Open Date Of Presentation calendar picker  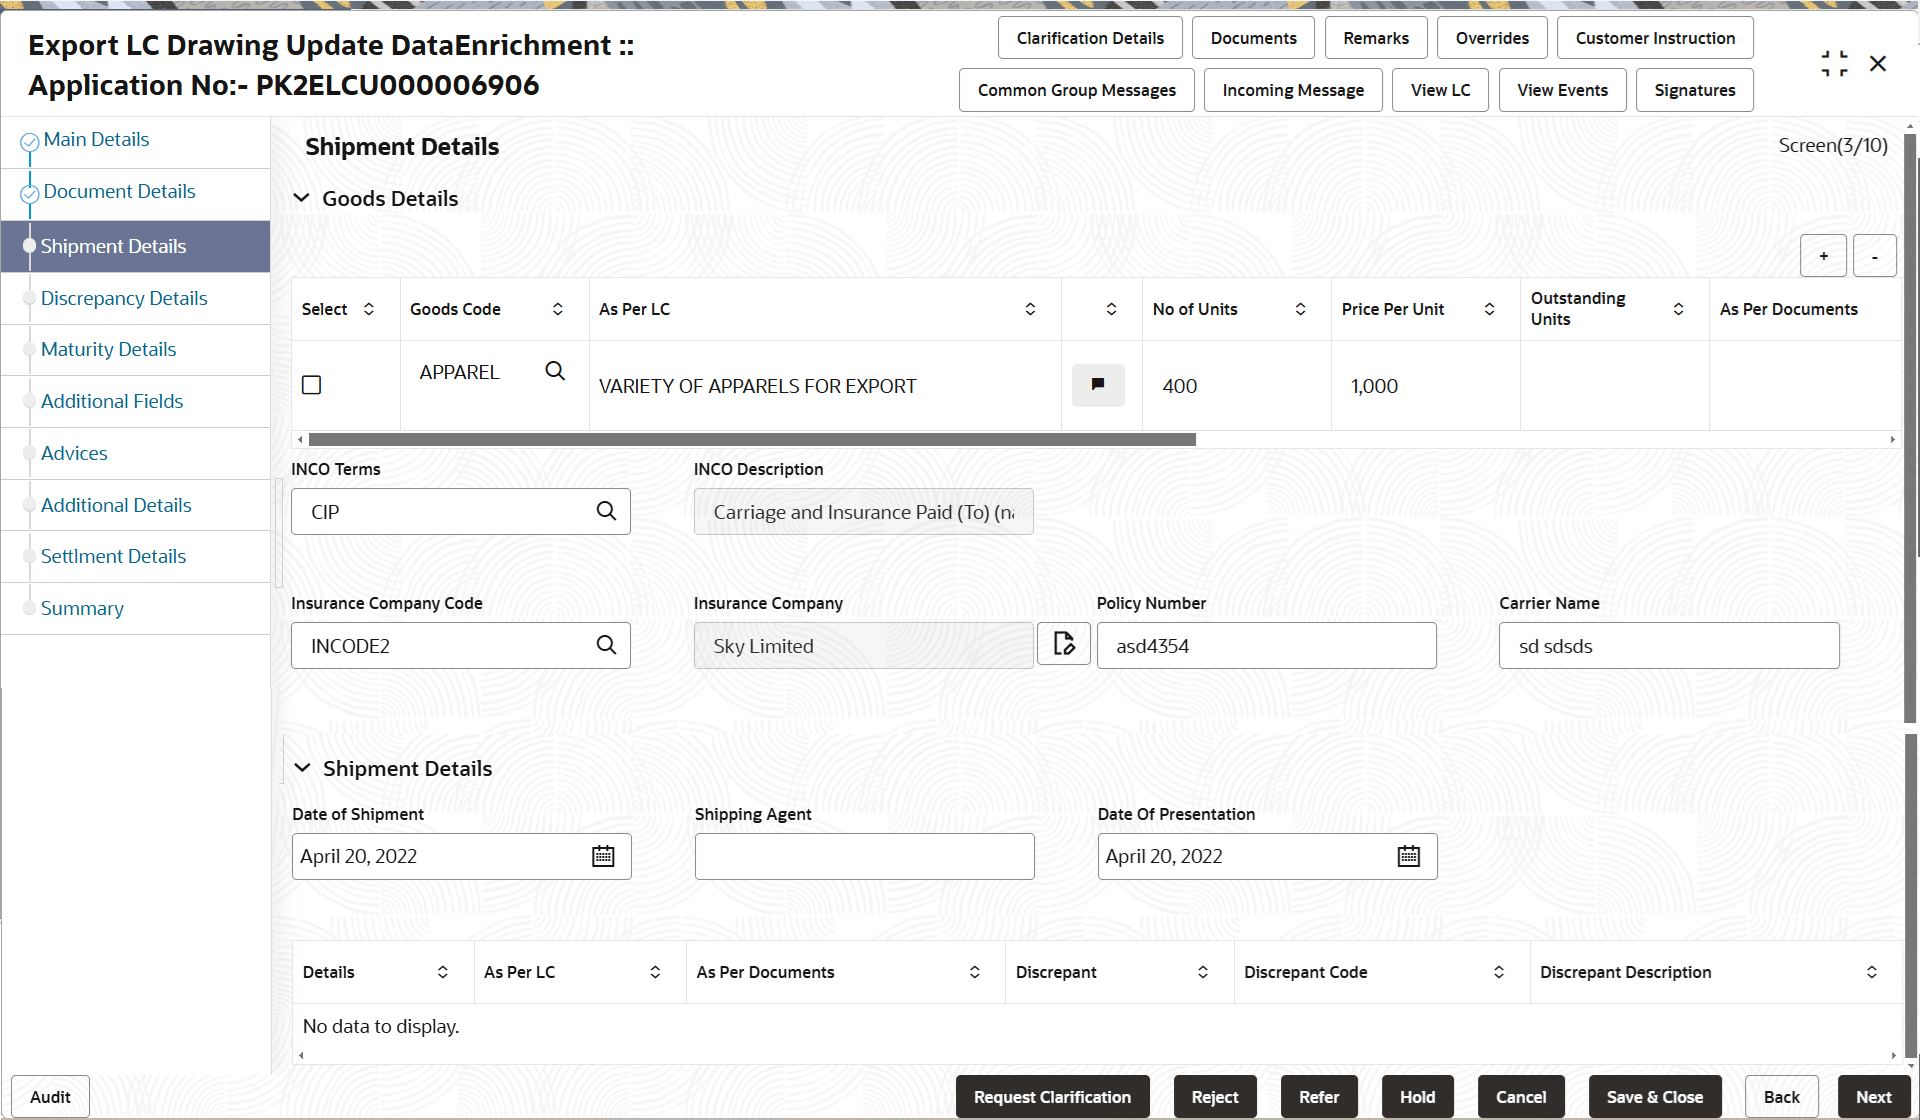click(1408, 856)
